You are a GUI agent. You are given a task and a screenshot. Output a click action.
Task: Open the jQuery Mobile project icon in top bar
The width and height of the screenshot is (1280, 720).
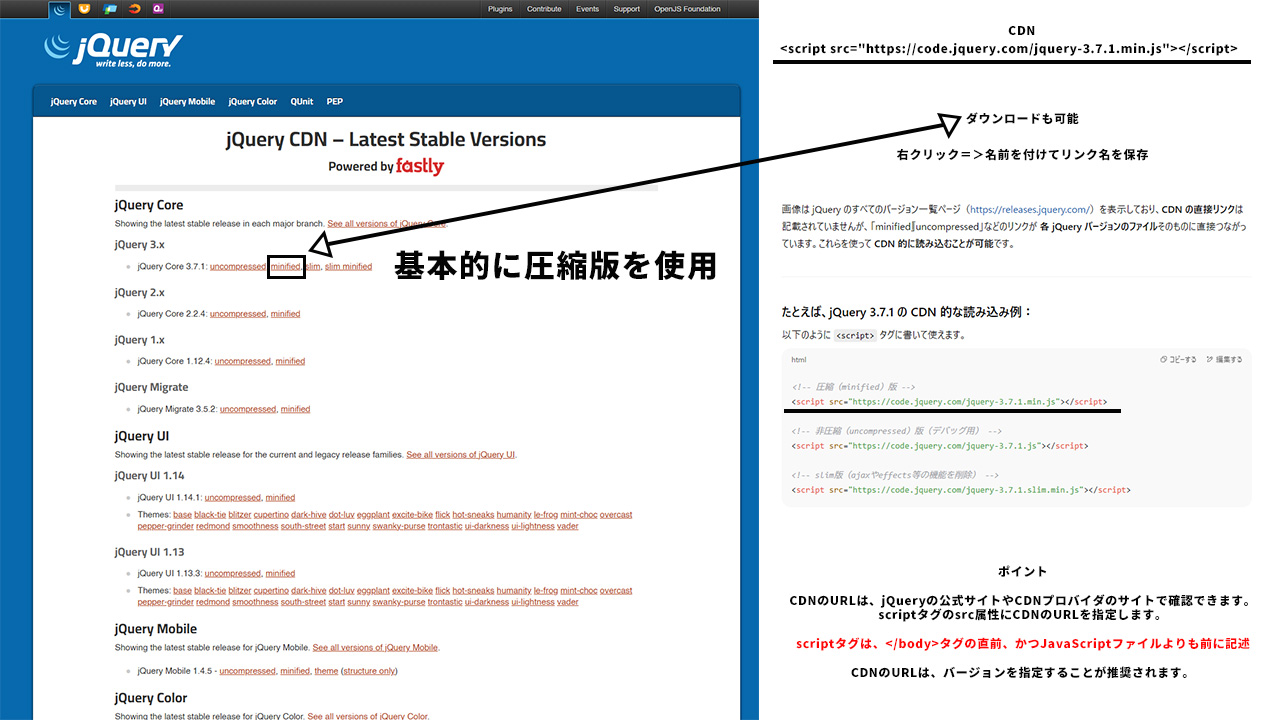(110, 10)
